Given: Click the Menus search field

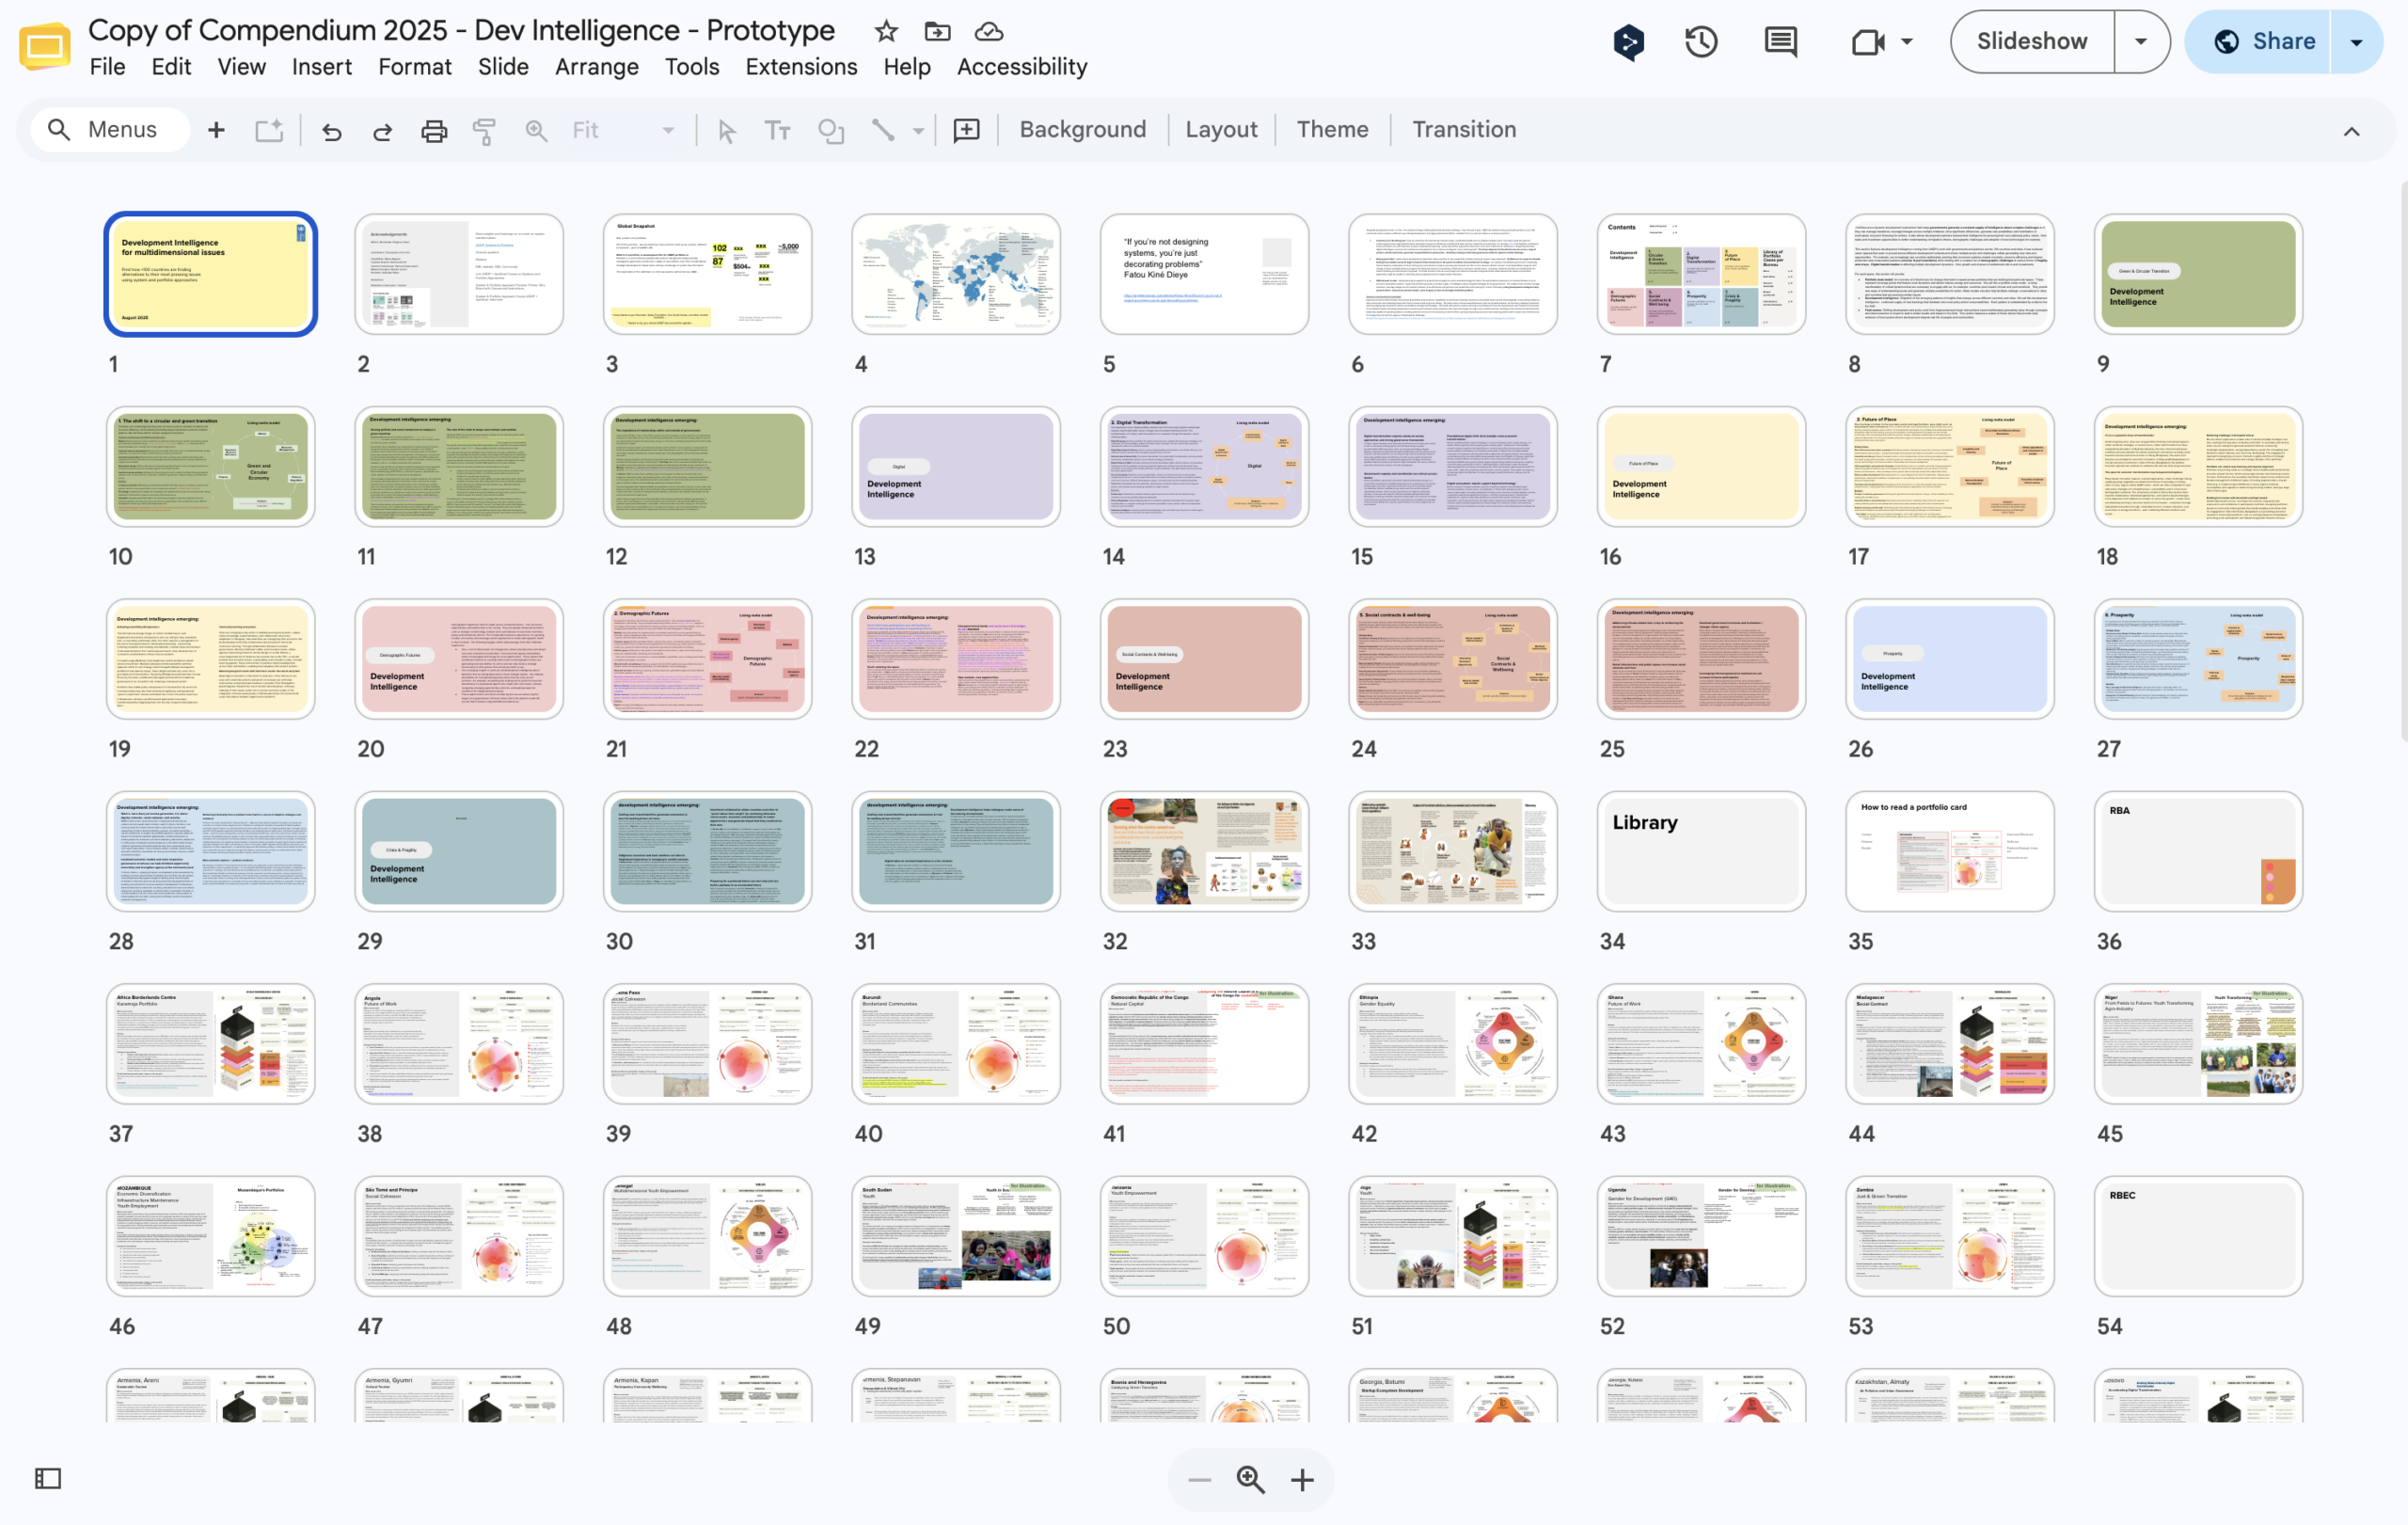Looking at the screenshot, I should click(110, 130).
